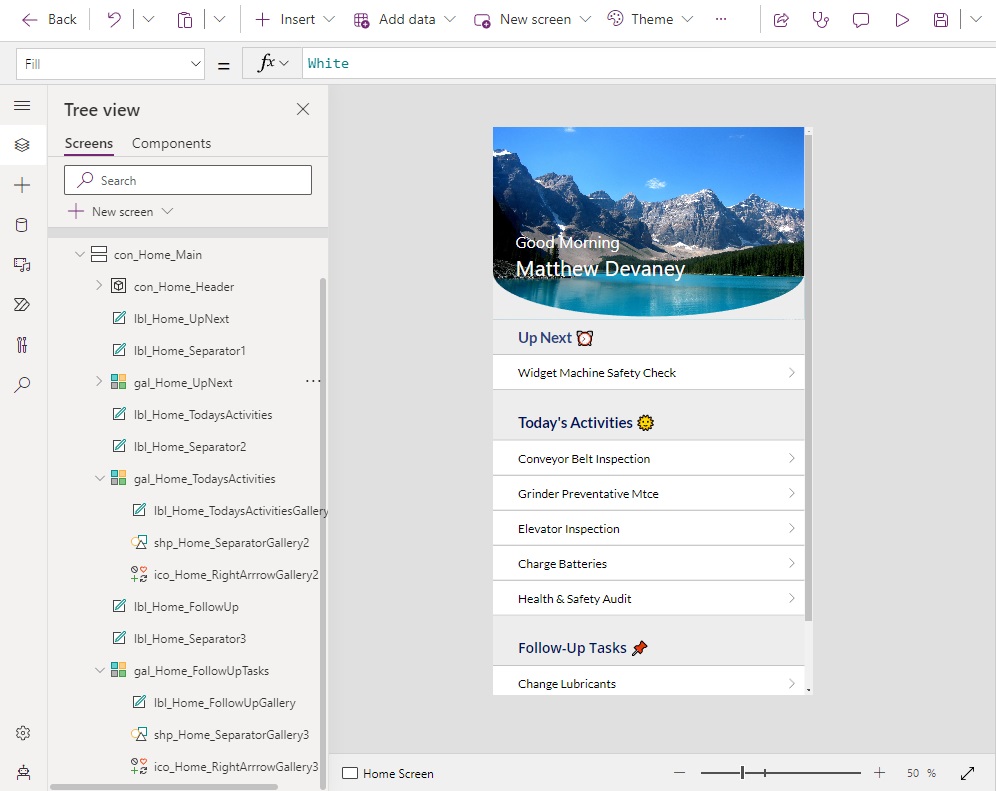Click Home Screen label in status bar

point(398,773)
